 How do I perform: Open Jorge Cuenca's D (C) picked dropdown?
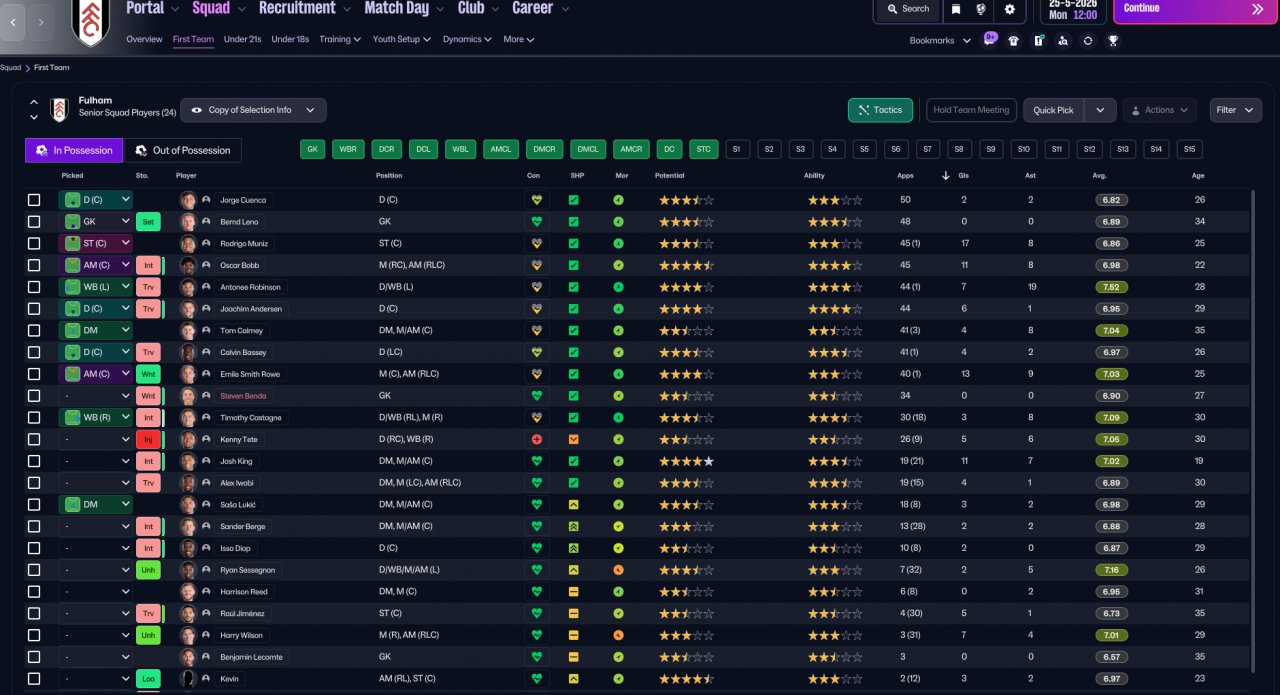point(95,200)
